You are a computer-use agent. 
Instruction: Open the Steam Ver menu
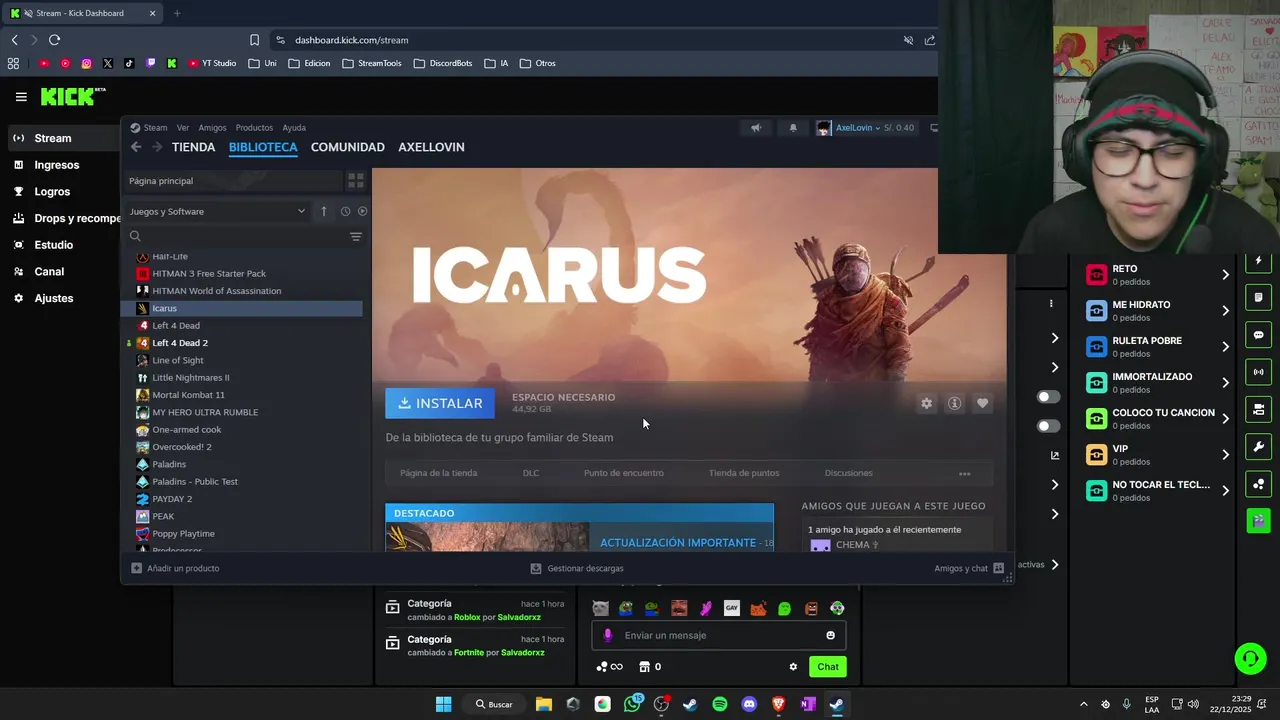[183, 128]
